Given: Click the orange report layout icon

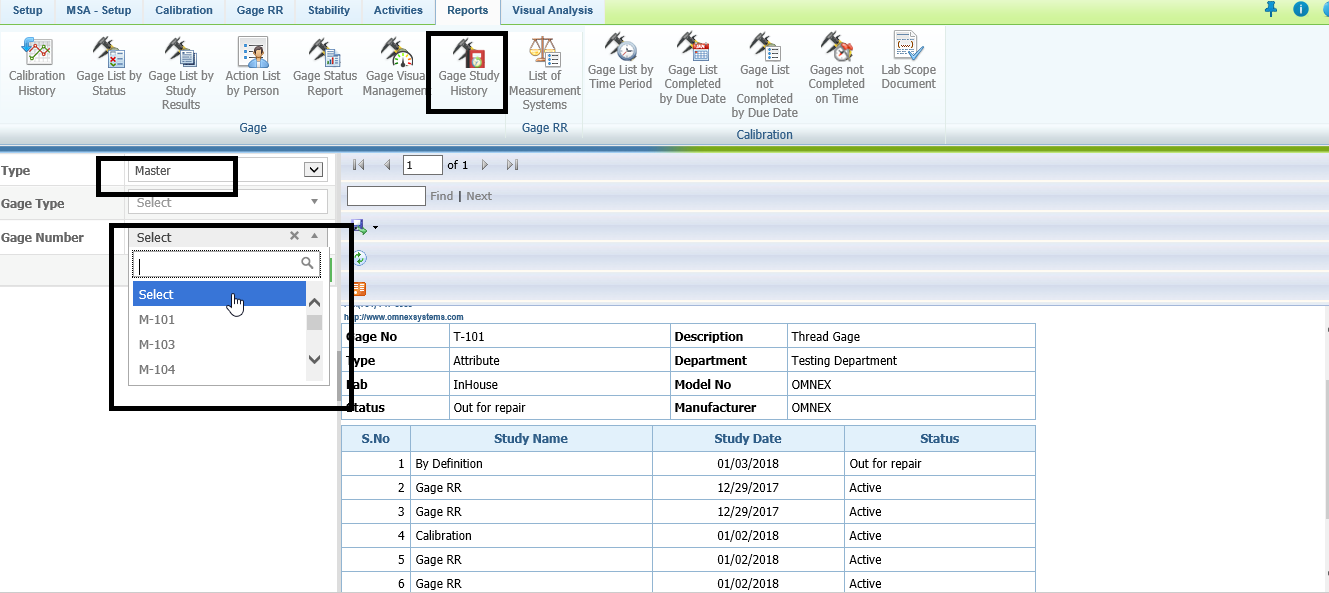Looking at the screenshot, I should pyautogui.click(x=359, y=288).
